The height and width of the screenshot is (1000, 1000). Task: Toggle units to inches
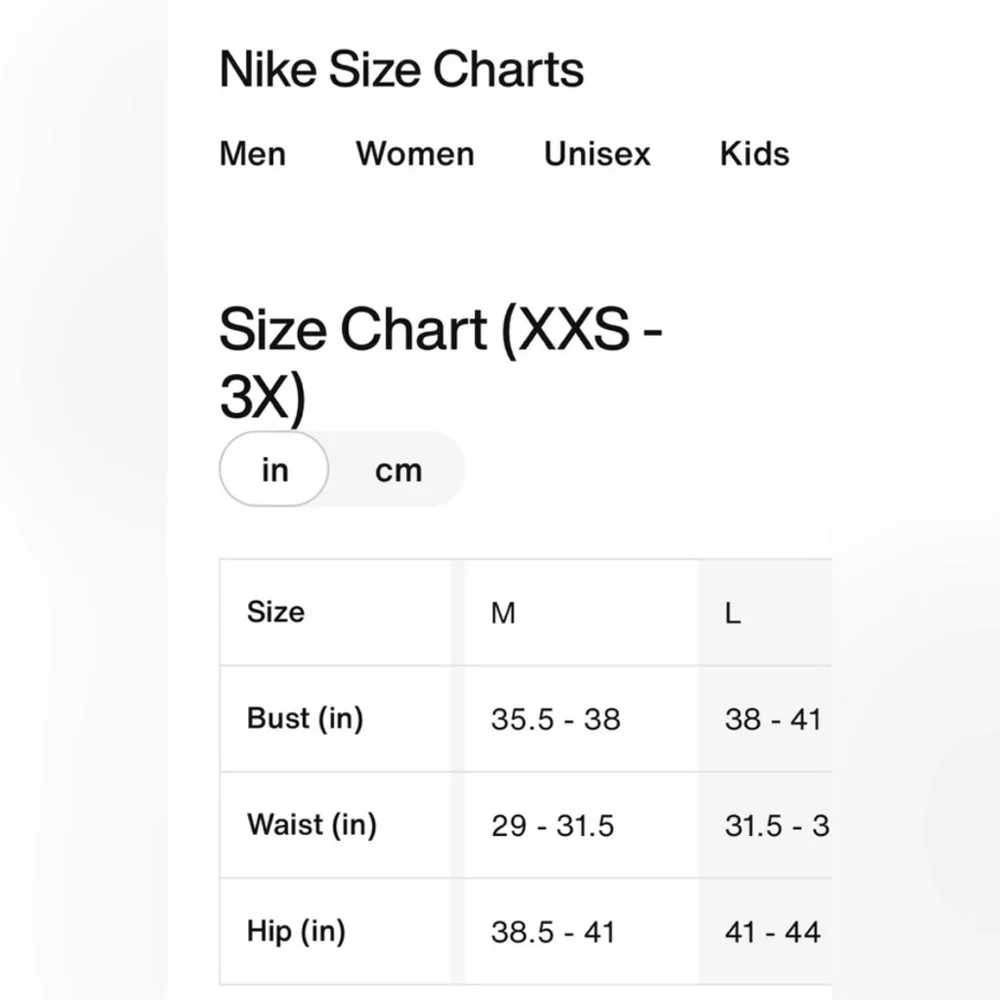pyautogui.click(x=274, y=469)
